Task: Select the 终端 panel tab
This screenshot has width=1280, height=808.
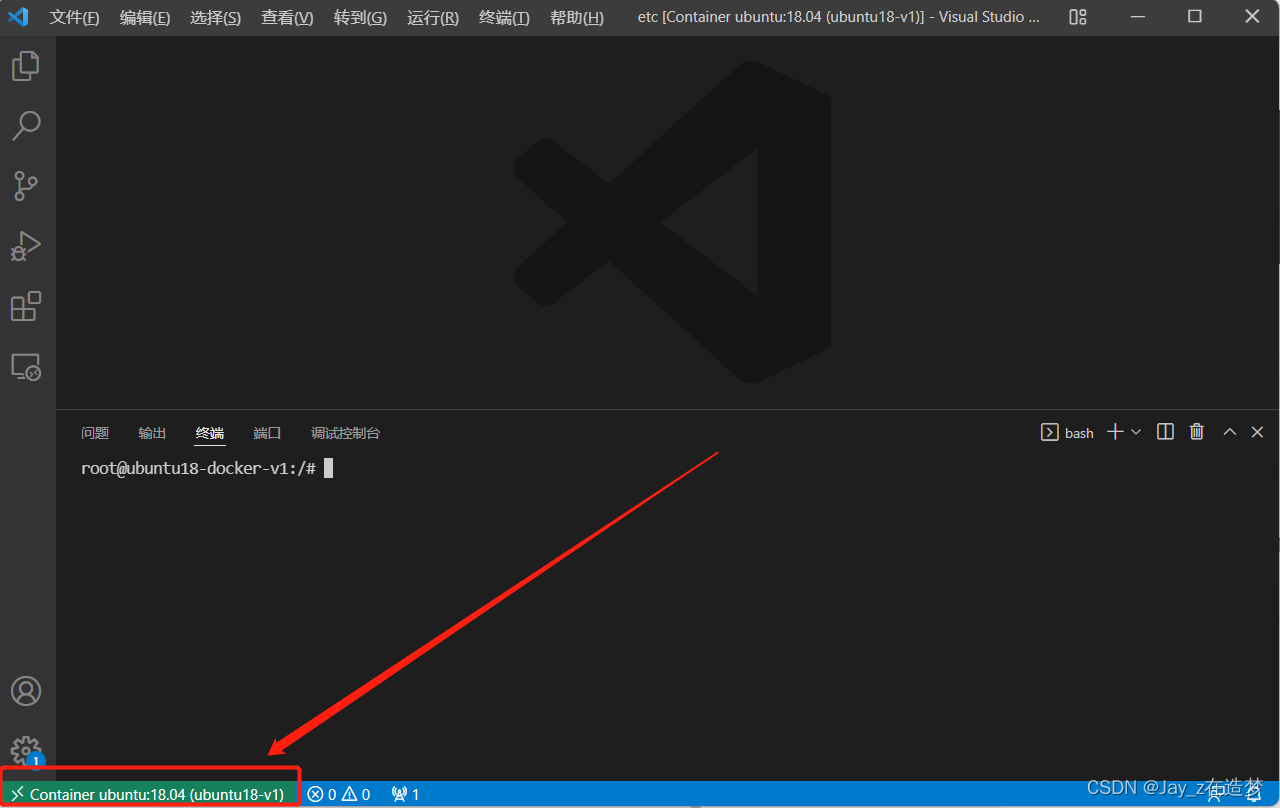Action: click(210, 433)
